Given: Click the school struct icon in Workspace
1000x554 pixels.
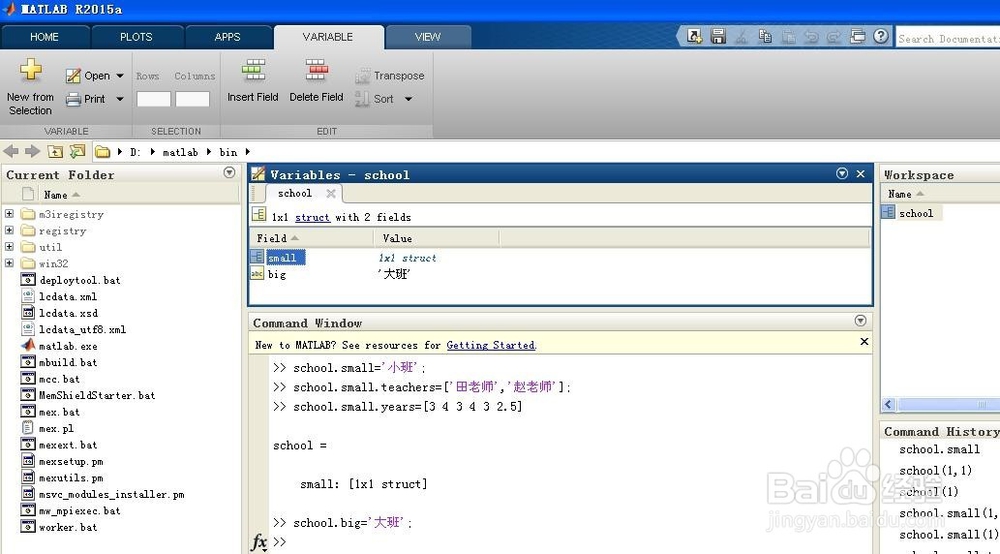Looking at the screenshot, I should 888,212.
